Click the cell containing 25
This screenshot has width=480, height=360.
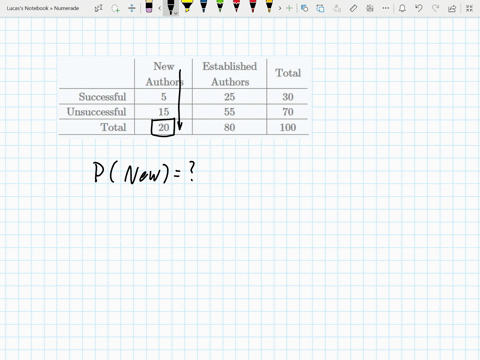tap(229, 97)
